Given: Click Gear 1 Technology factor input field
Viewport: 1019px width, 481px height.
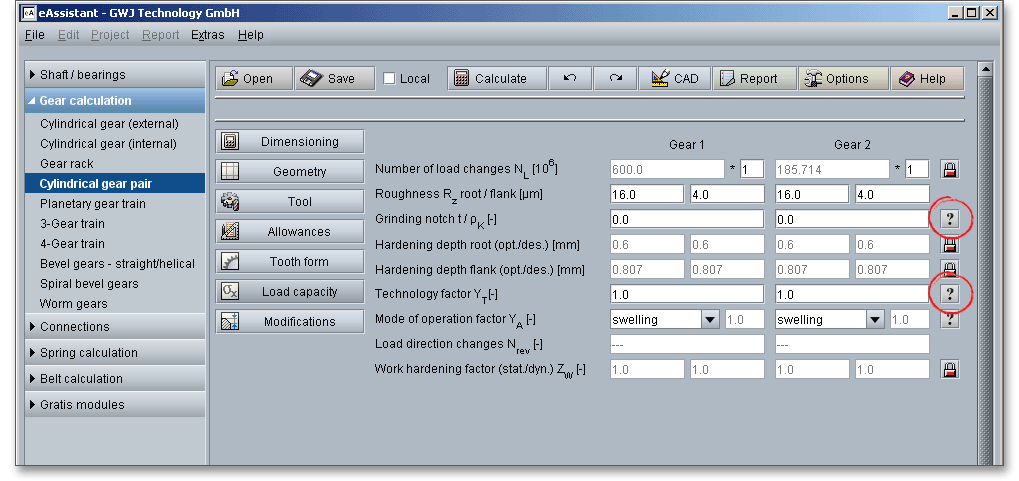Looking at the screenshot, I should tap(685, 294).
